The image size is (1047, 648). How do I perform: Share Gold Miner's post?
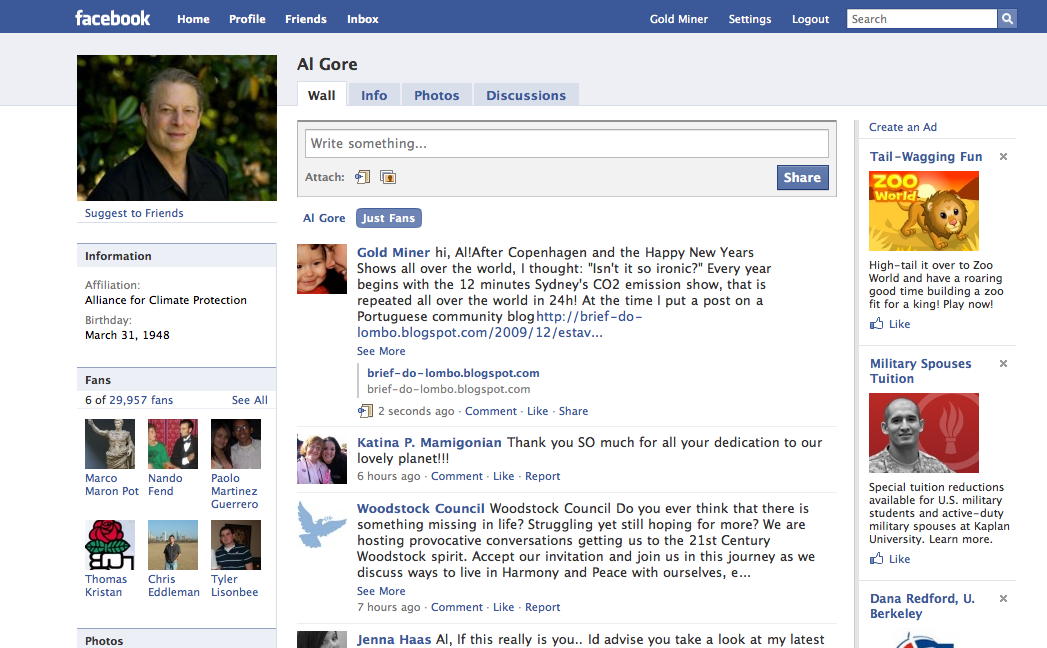[574, 411]
